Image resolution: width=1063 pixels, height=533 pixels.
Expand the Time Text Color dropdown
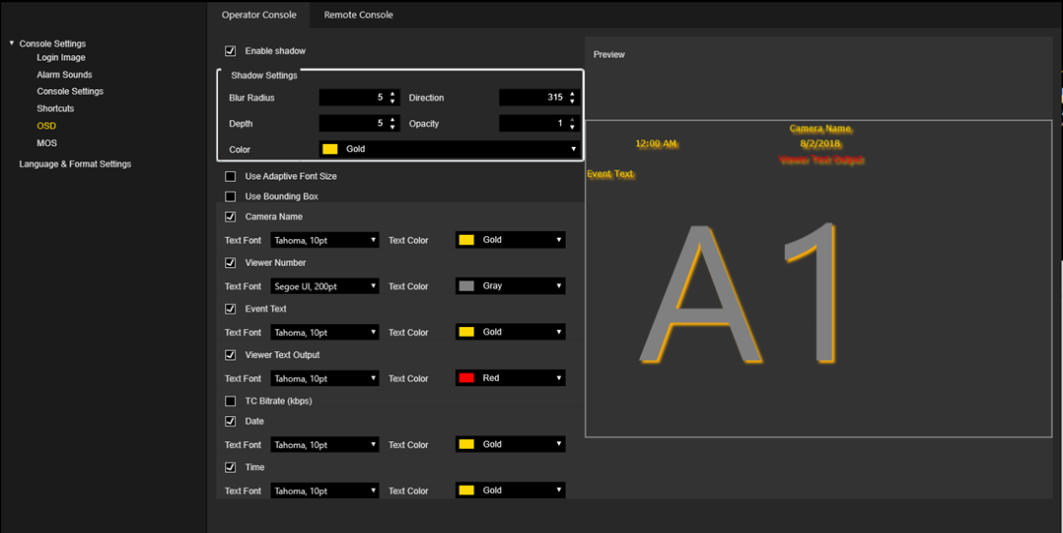[510, 490]
